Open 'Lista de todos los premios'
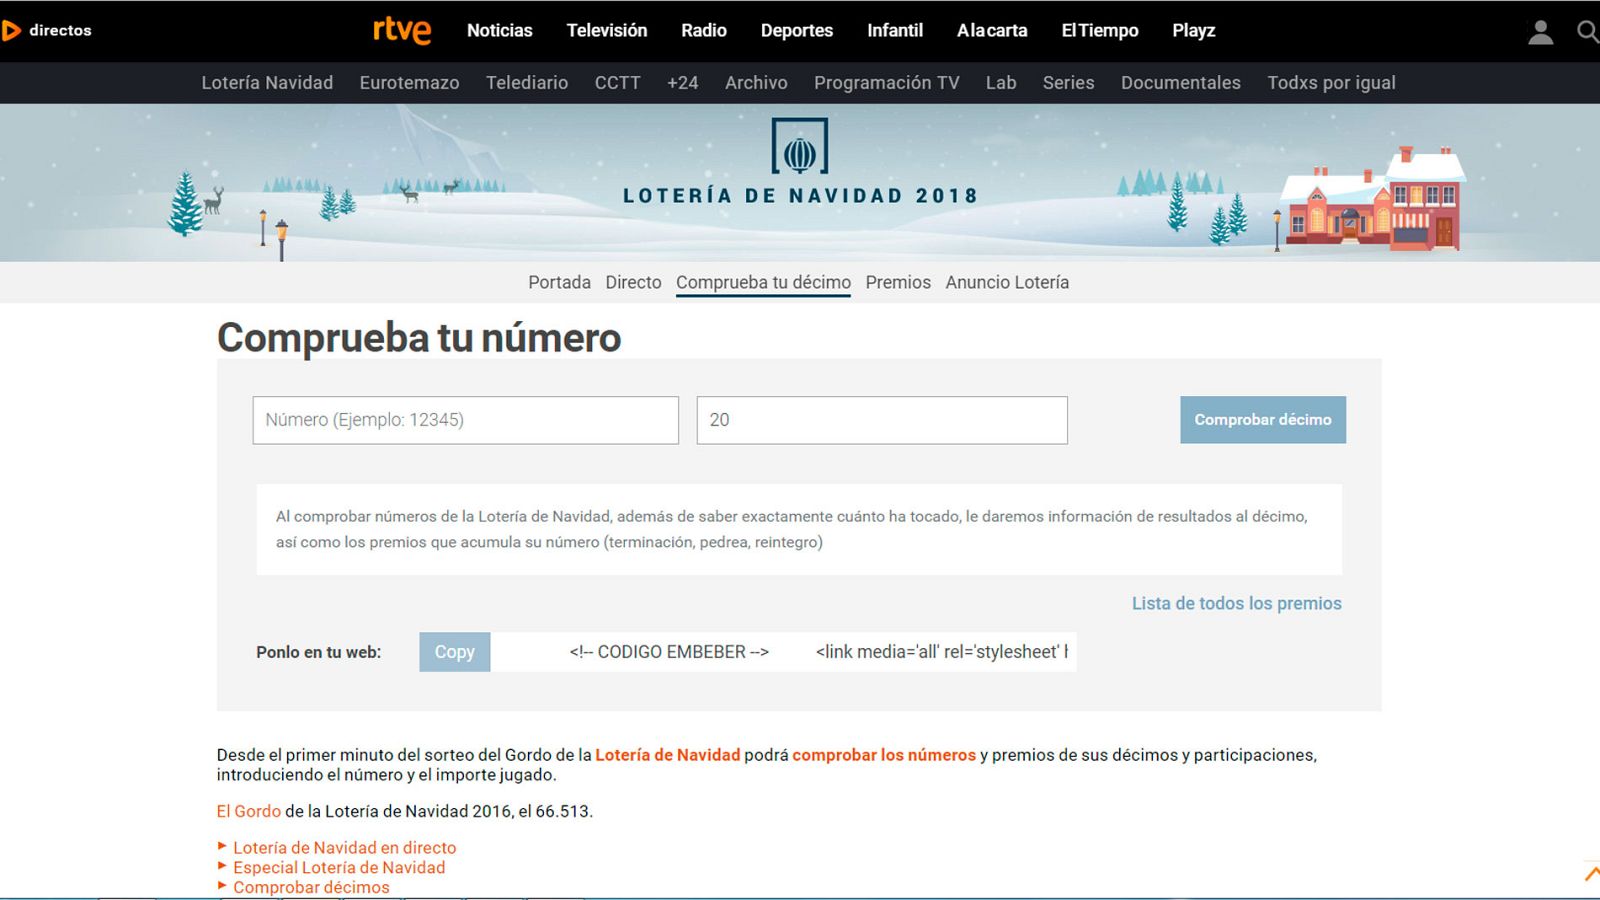This screenshot has height=900, width=1600. tap(1237, 603)
